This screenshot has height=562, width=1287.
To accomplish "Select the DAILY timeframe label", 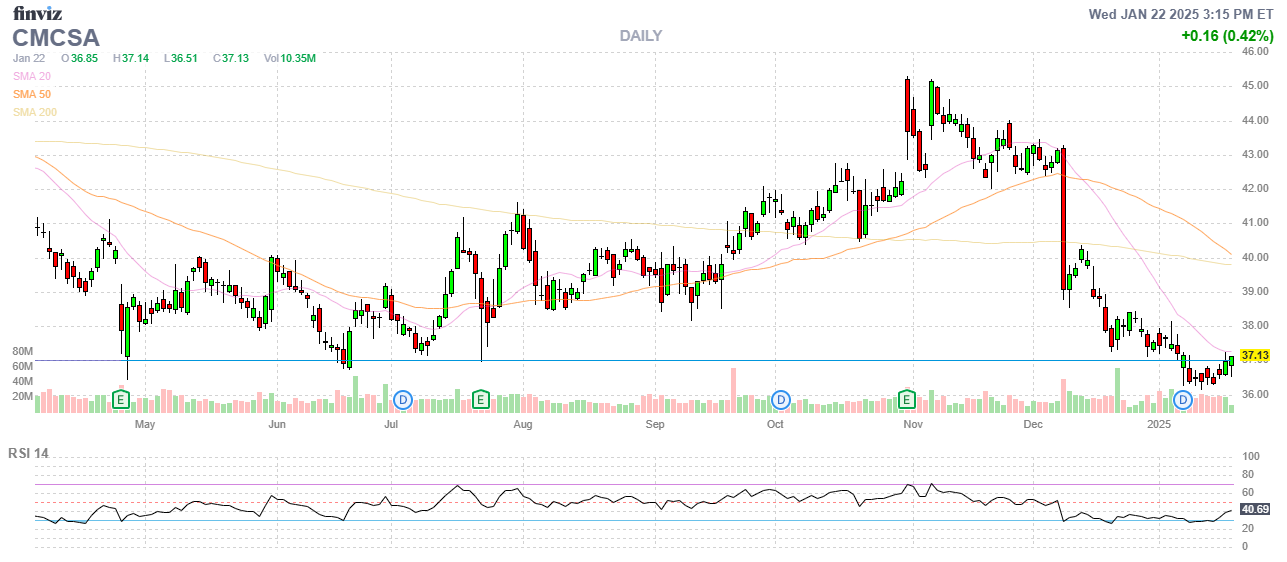I will (x=640, y=36).
